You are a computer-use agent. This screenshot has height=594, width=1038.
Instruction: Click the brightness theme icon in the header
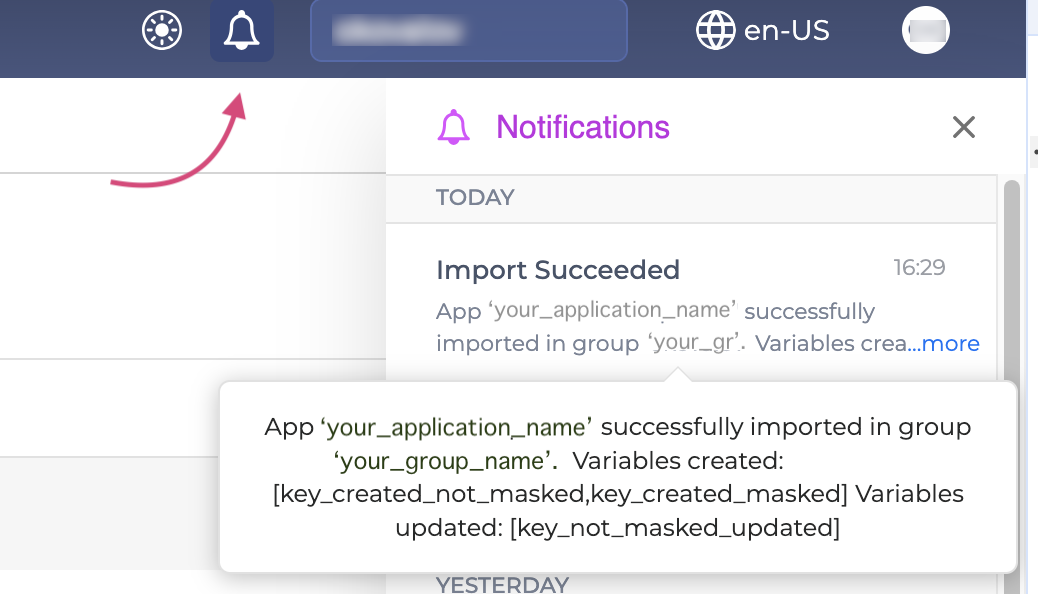tap(161, 30)
